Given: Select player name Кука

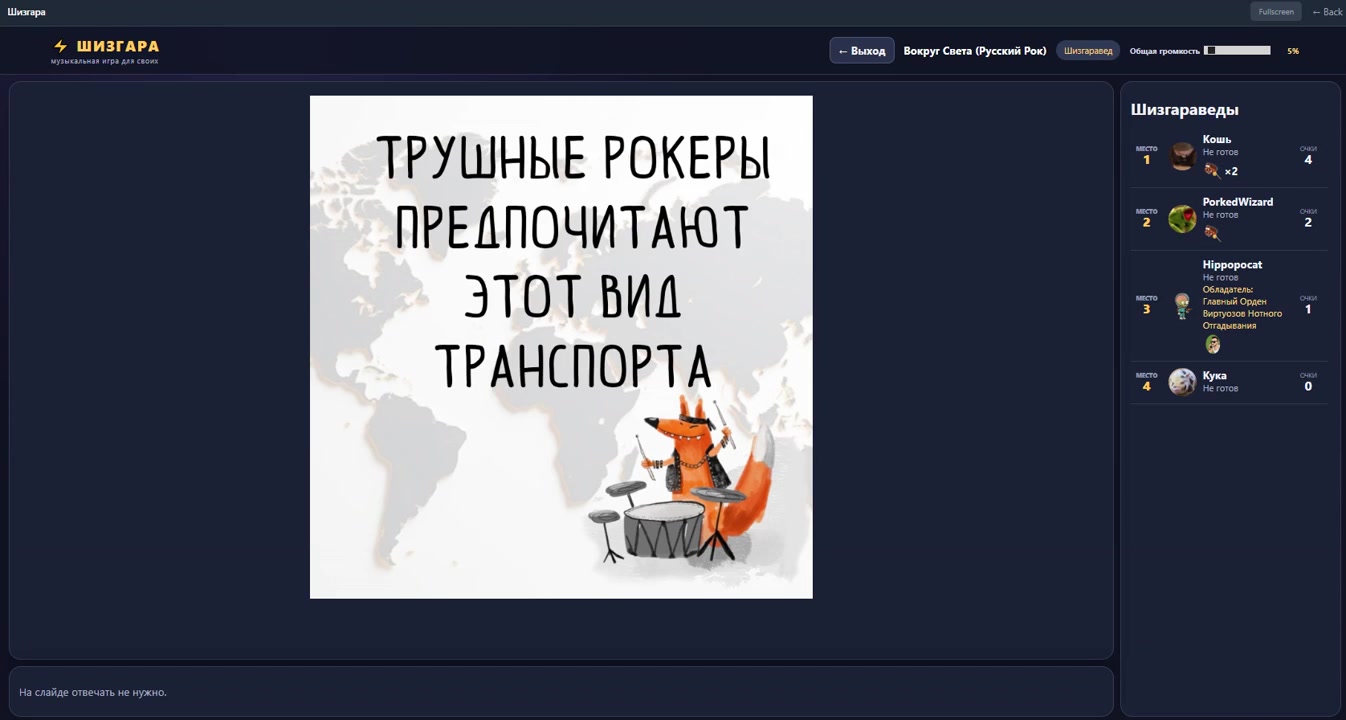Looking at the screenshot, I should click(1215, 376).
